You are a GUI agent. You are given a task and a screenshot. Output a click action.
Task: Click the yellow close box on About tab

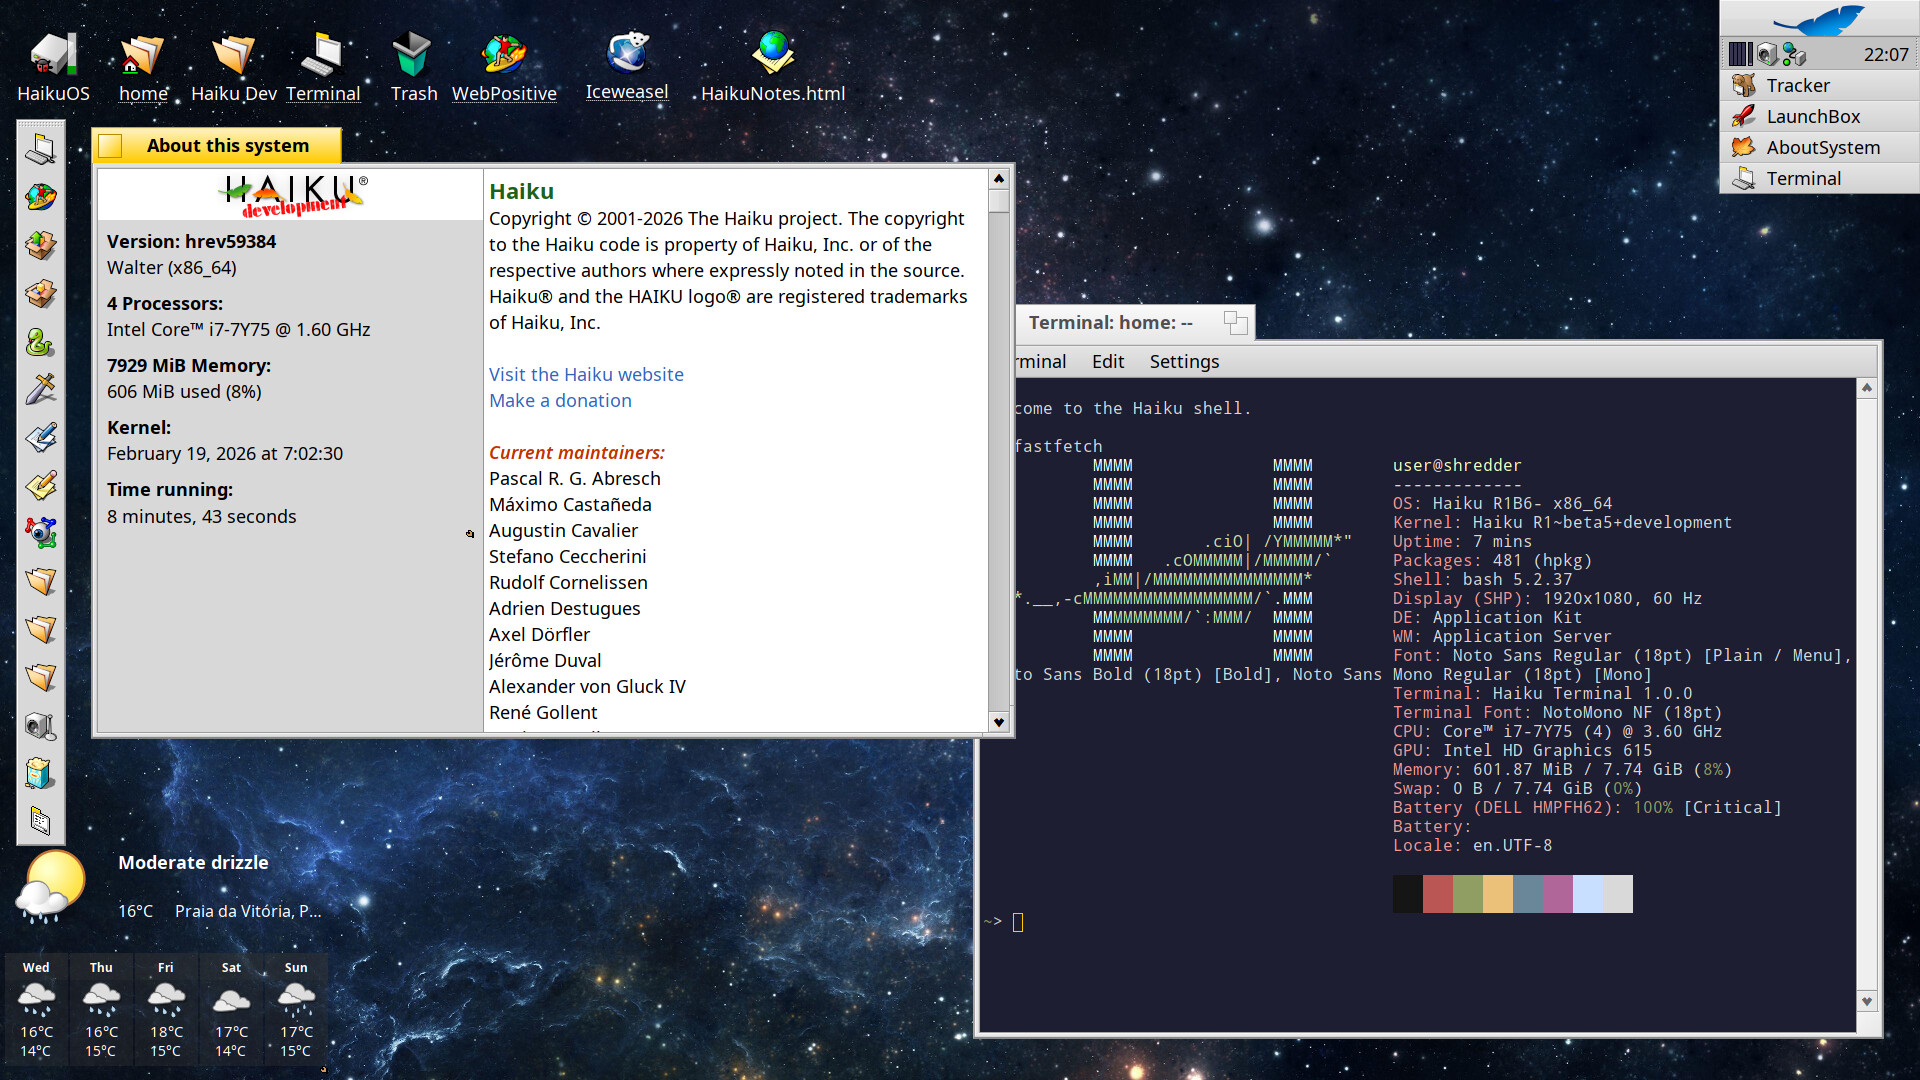111,146
